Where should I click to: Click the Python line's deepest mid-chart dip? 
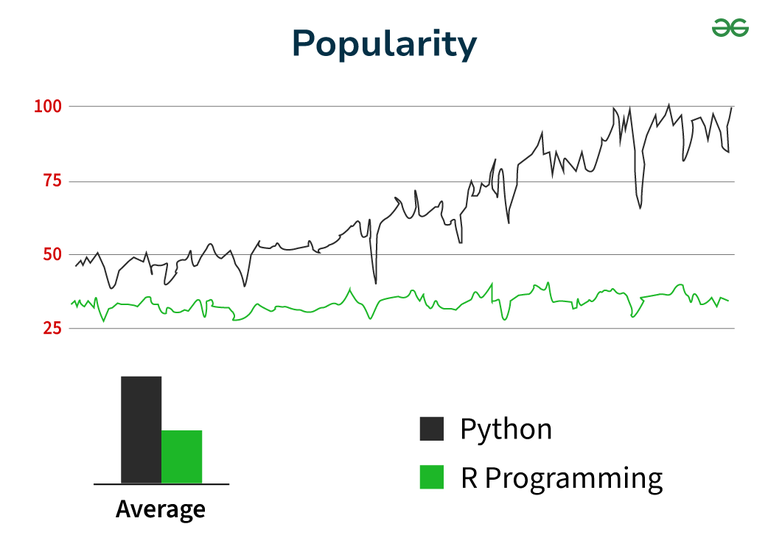click(x=376, y=283)
